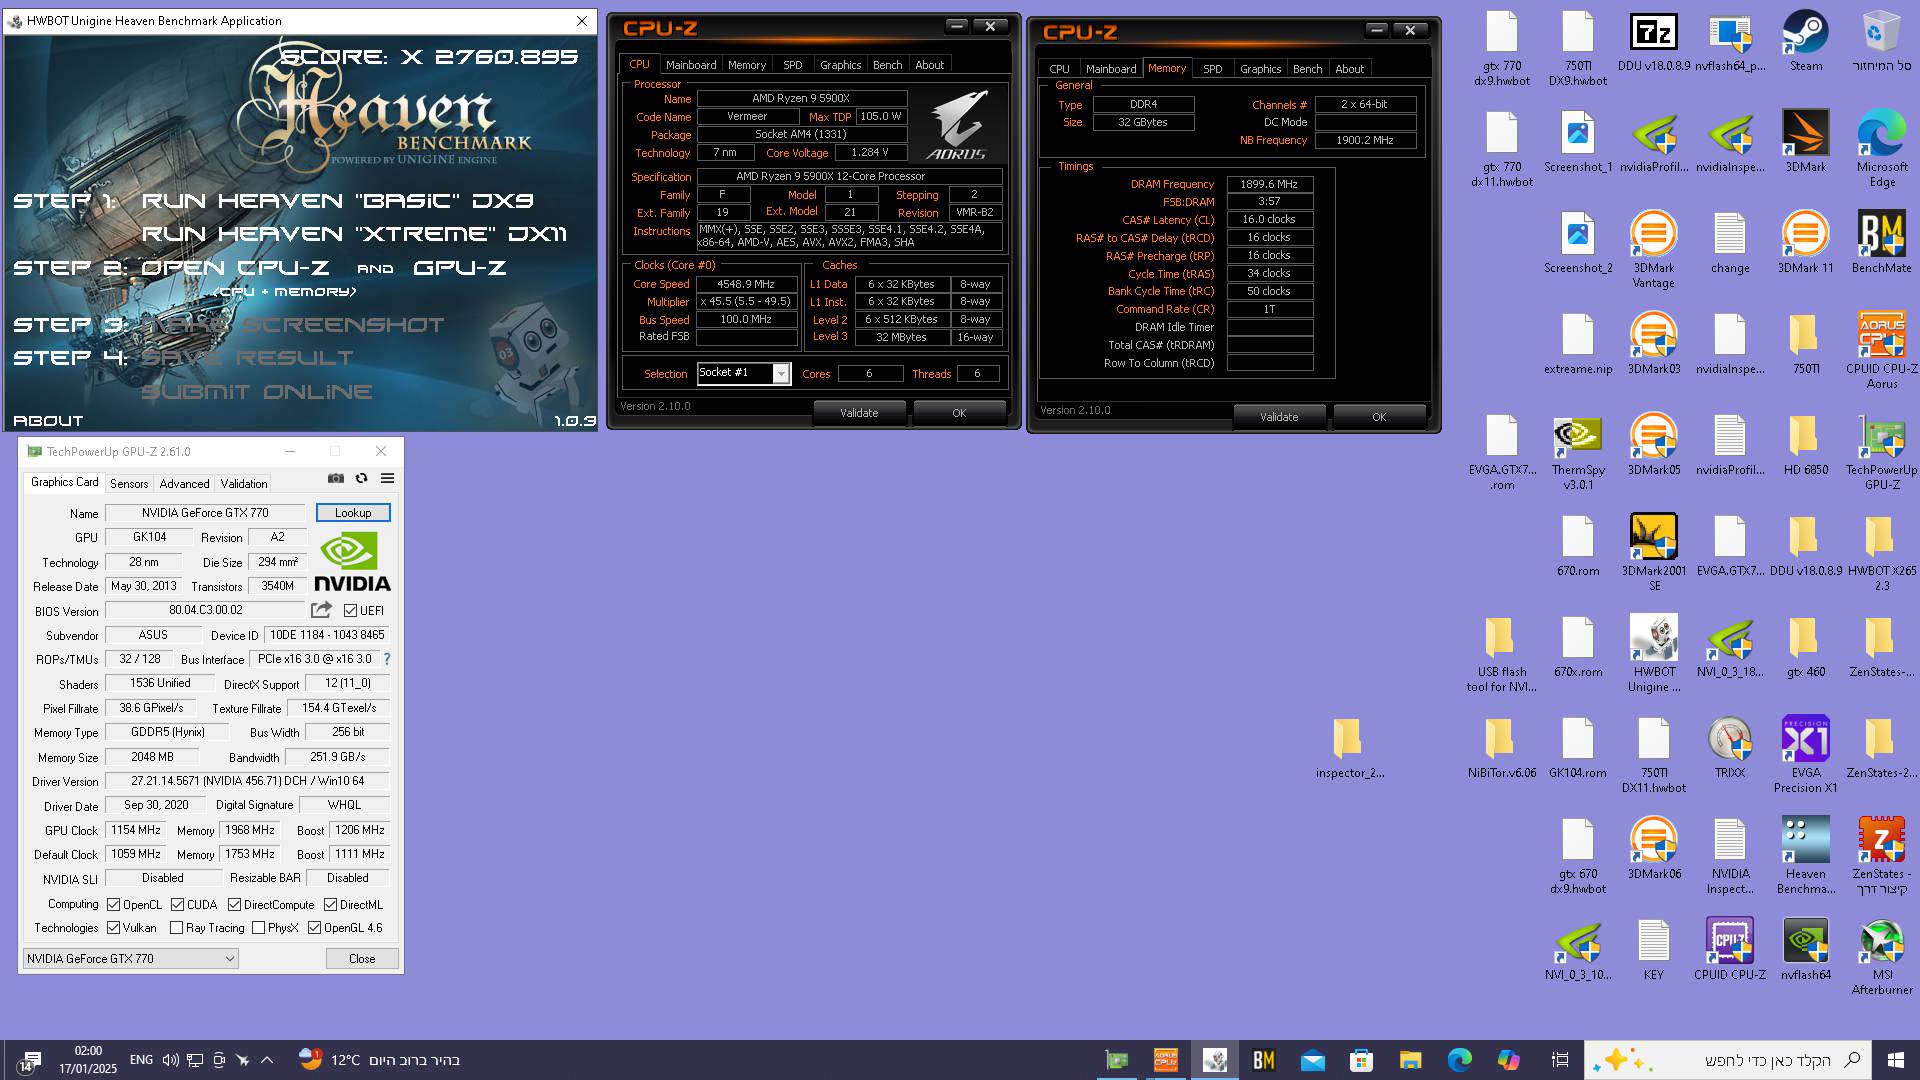The image size is (1920, 1080).
Task: Open the BenchMate desktop icon
Action: pyautogui.click(x=1881, y=244)
